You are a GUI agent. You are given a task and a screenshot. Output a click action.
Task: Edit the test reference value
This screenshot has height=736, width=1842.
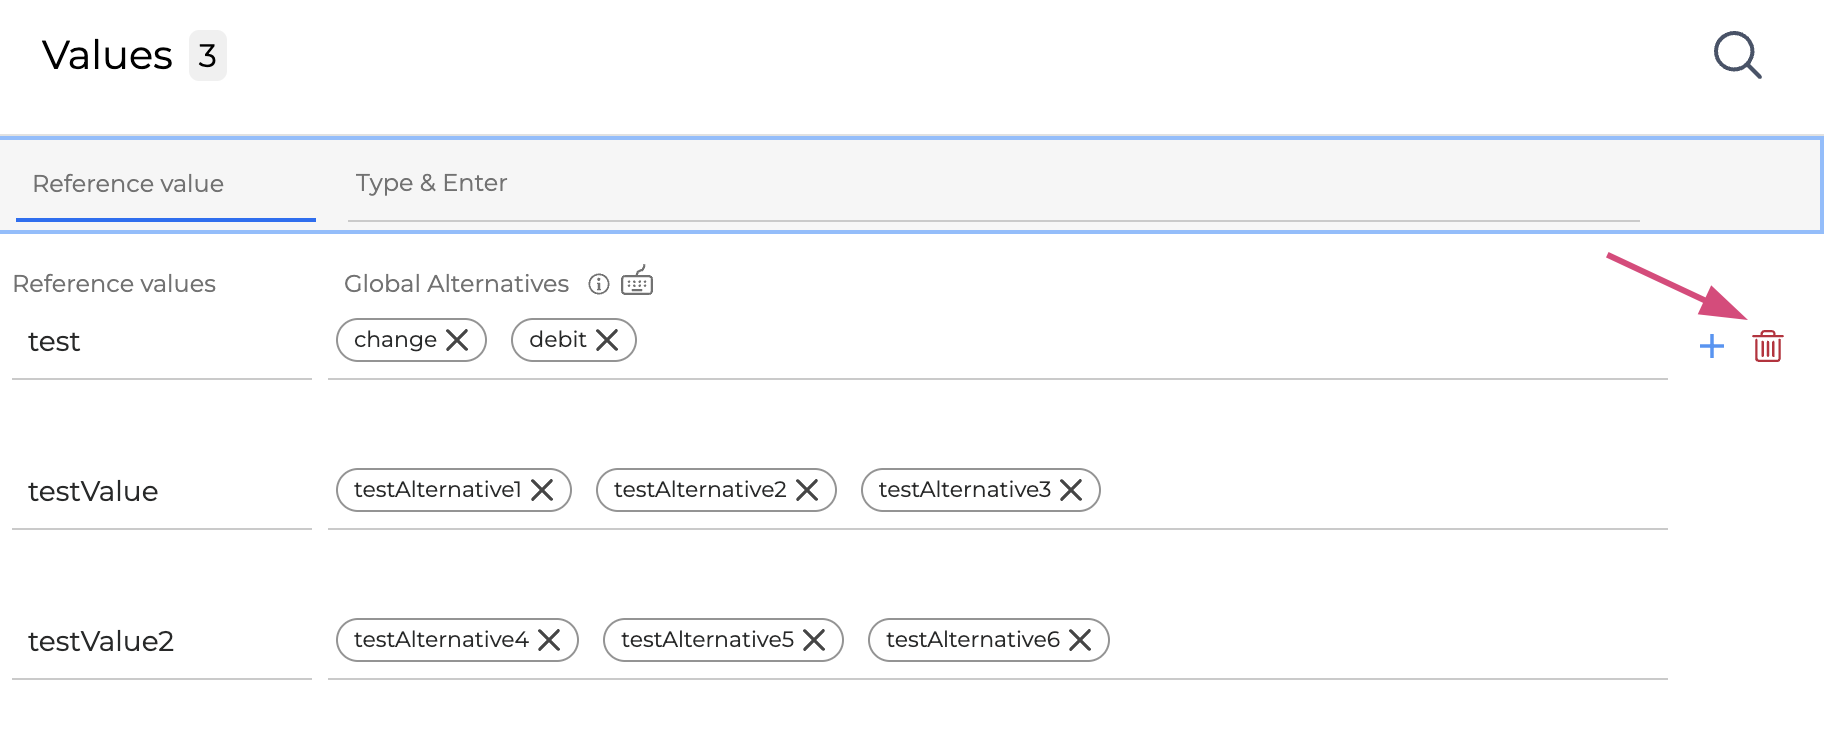coord(160,342)
